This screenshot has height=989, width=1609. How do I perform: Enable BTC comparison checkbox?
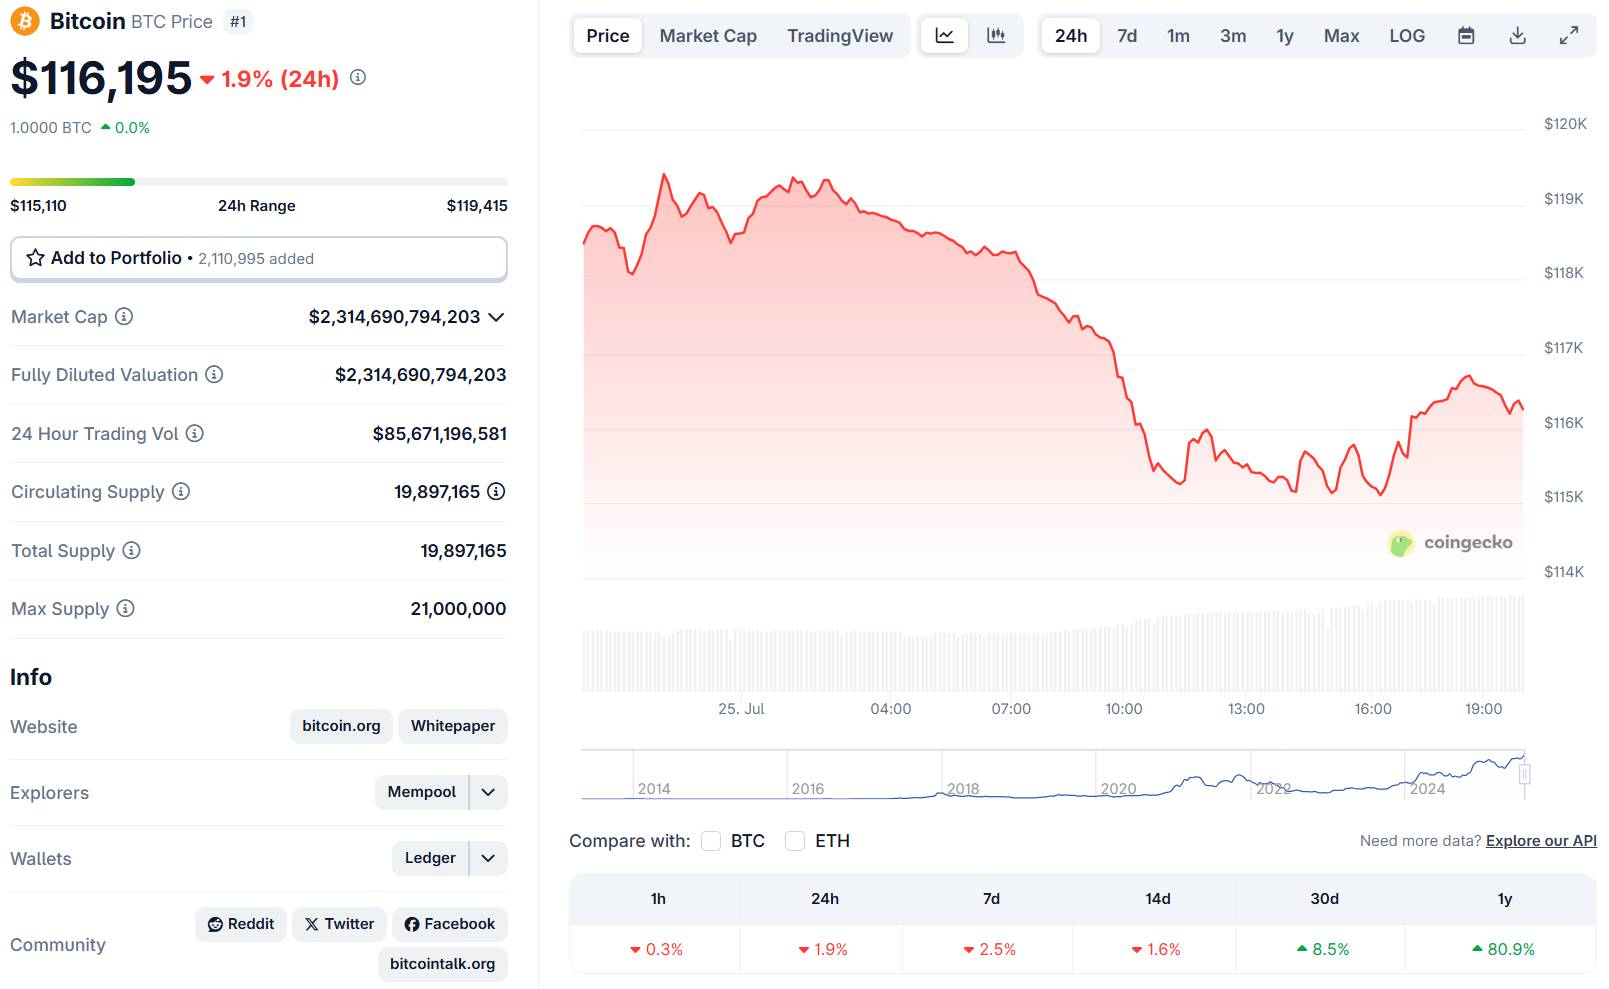coord(711,841)
